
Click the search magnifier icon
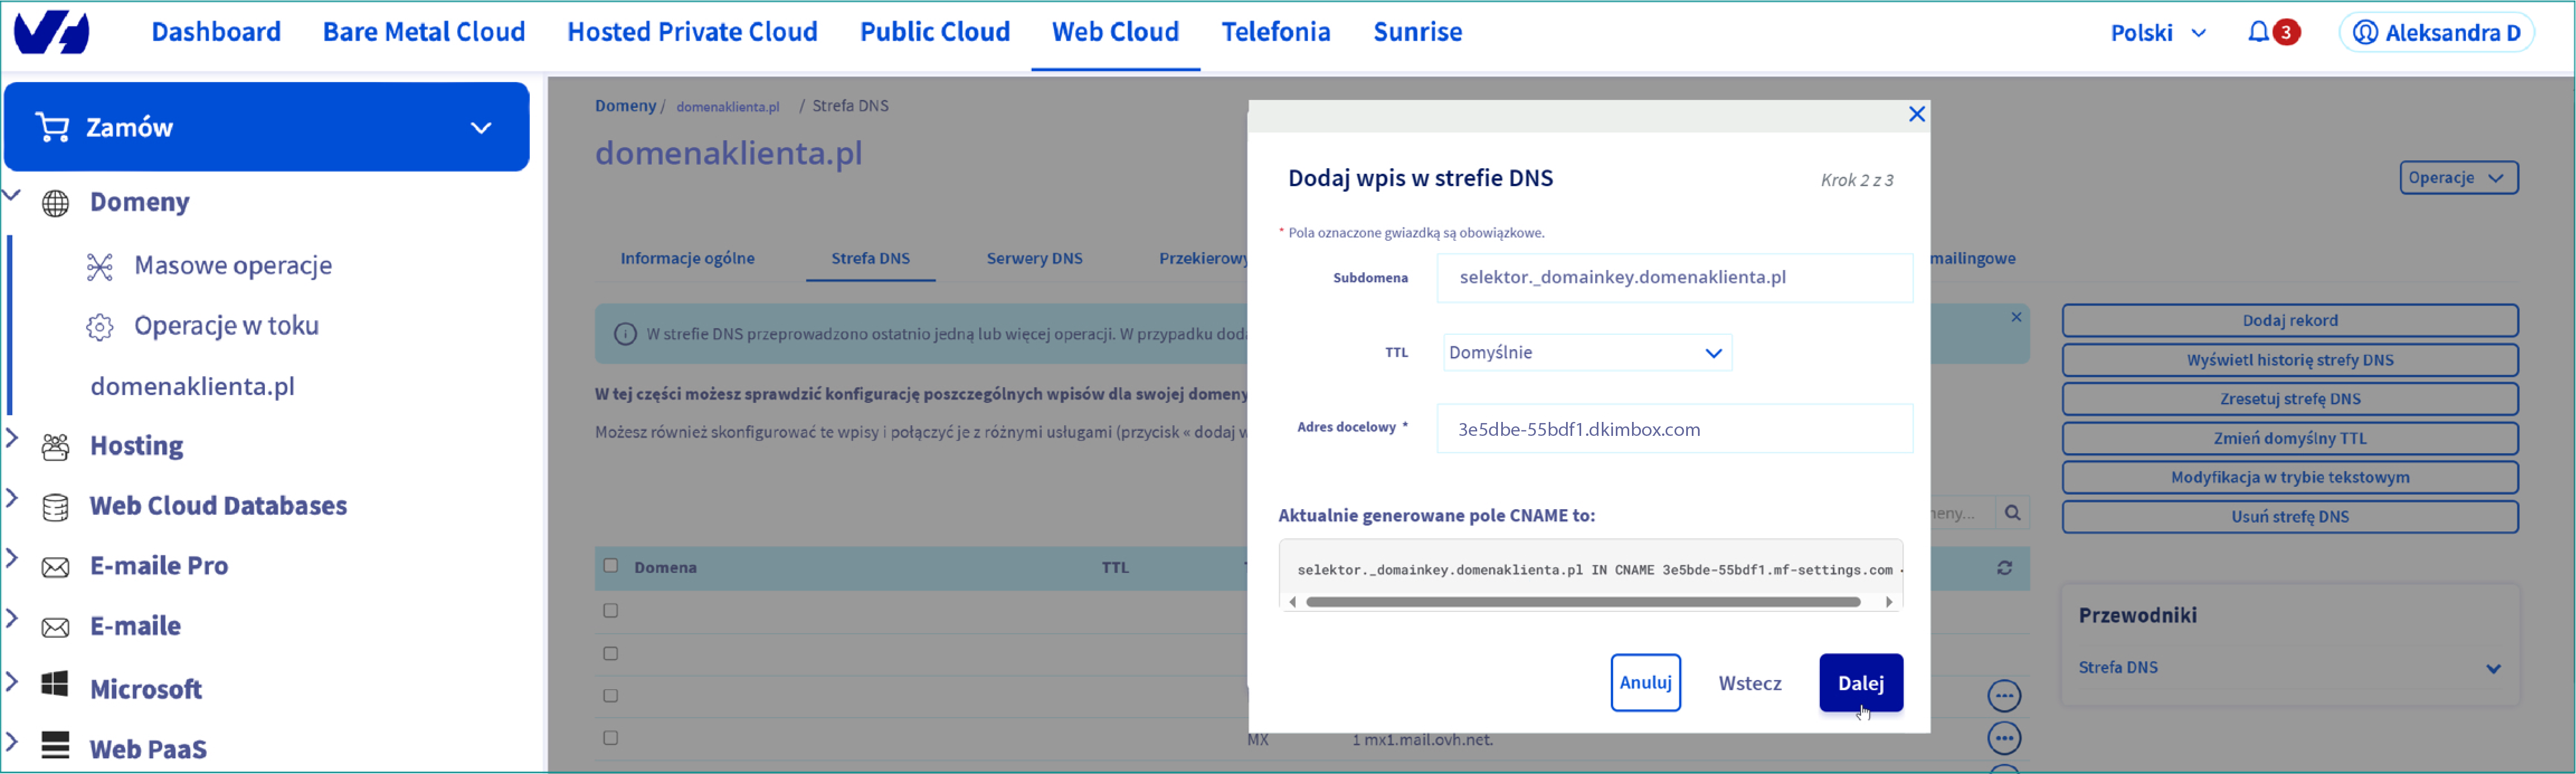point(2012,513)
